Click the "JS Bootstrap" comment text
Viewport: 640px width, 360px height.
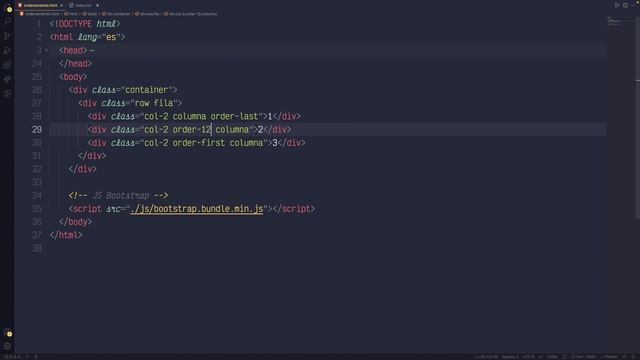(x=120, y=196)
